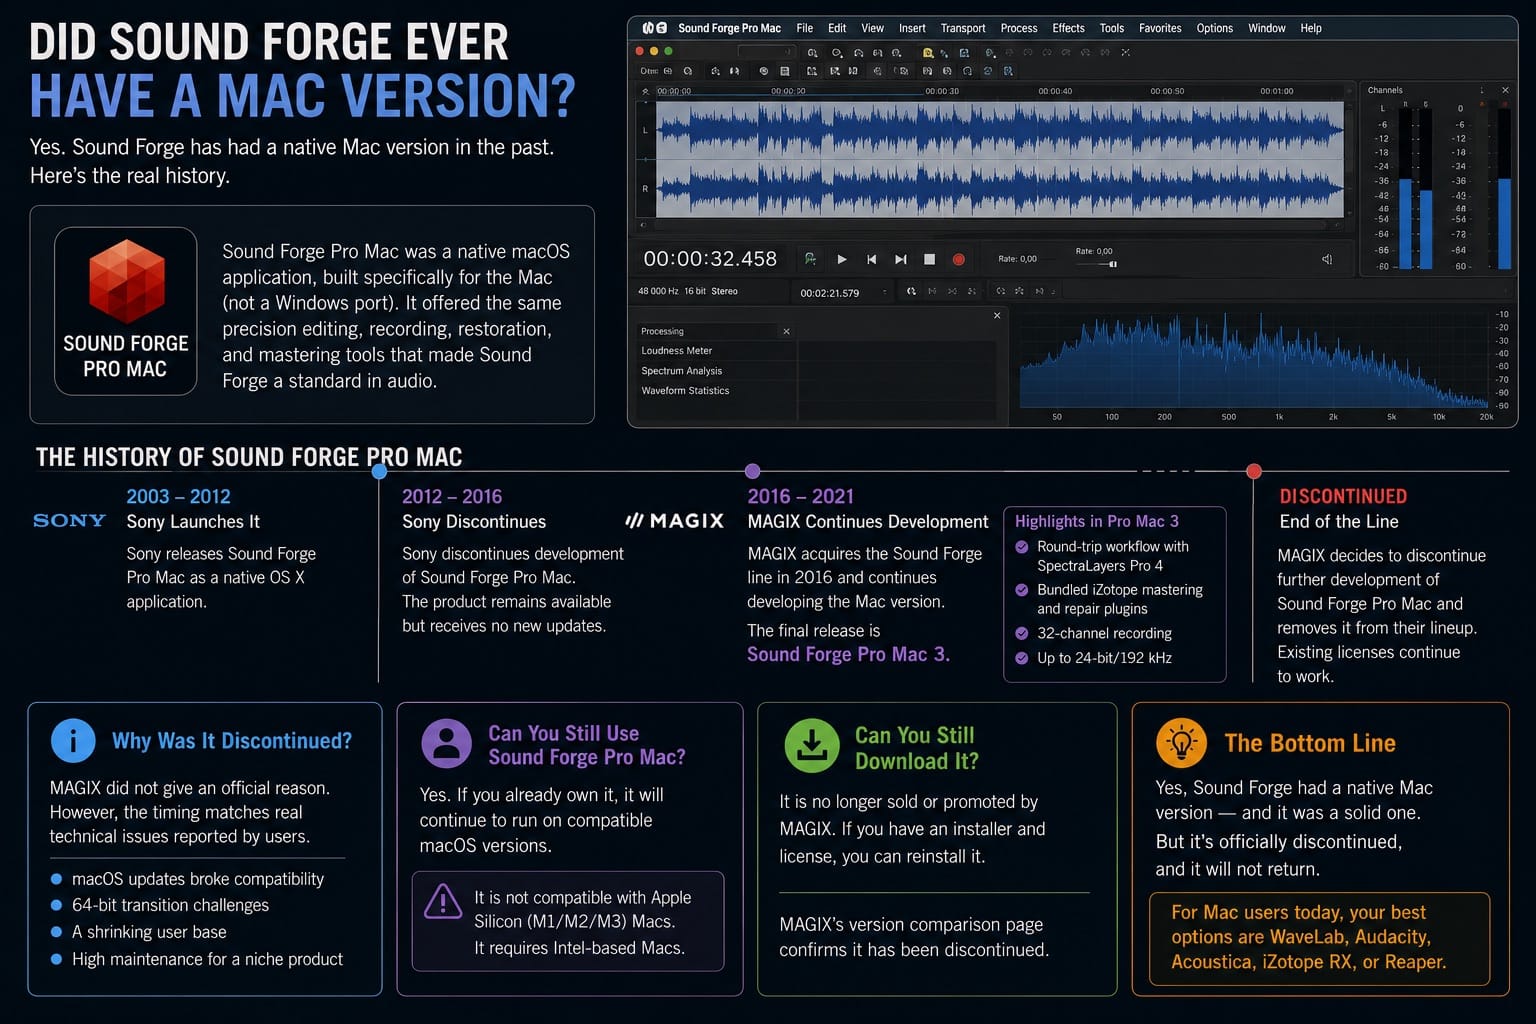The height and width of the screenshot is (1024, 1536).
Task: Click the horizontal scrollbar under the waveform
Action: pyautogui.click(x=992, y=224)
